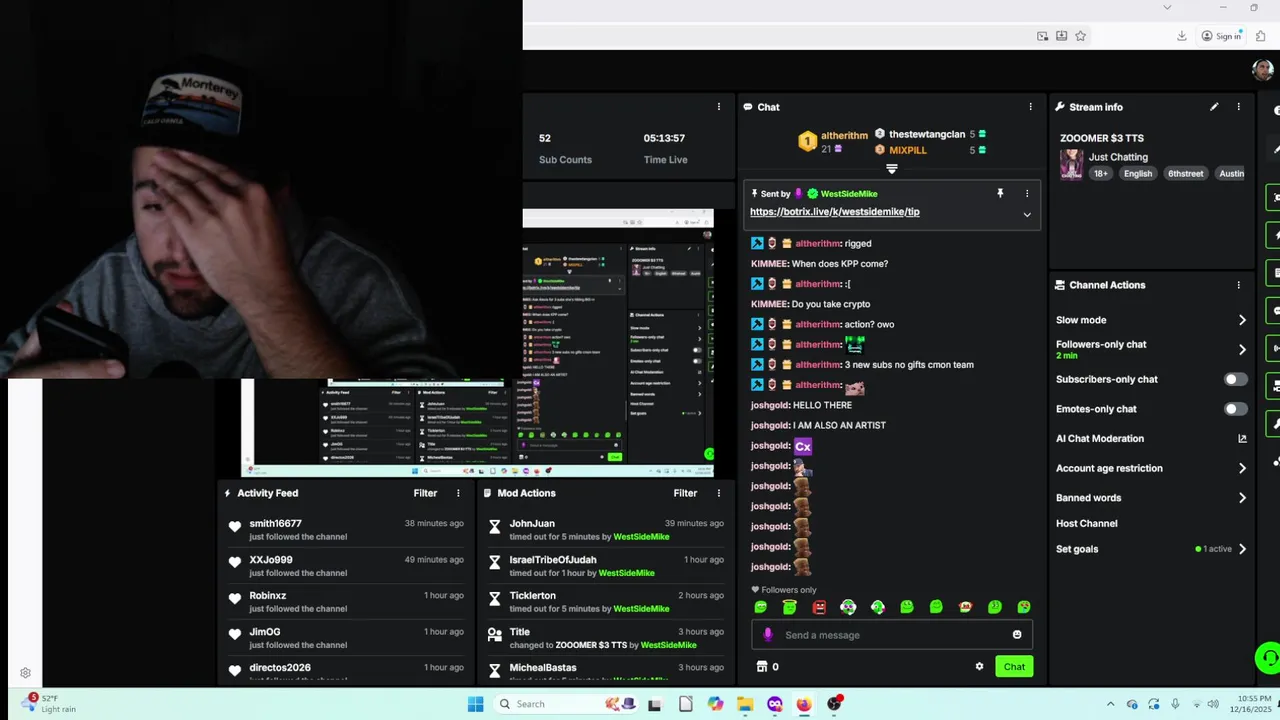Expand Banned words arrow

[x=1242, y=498]
